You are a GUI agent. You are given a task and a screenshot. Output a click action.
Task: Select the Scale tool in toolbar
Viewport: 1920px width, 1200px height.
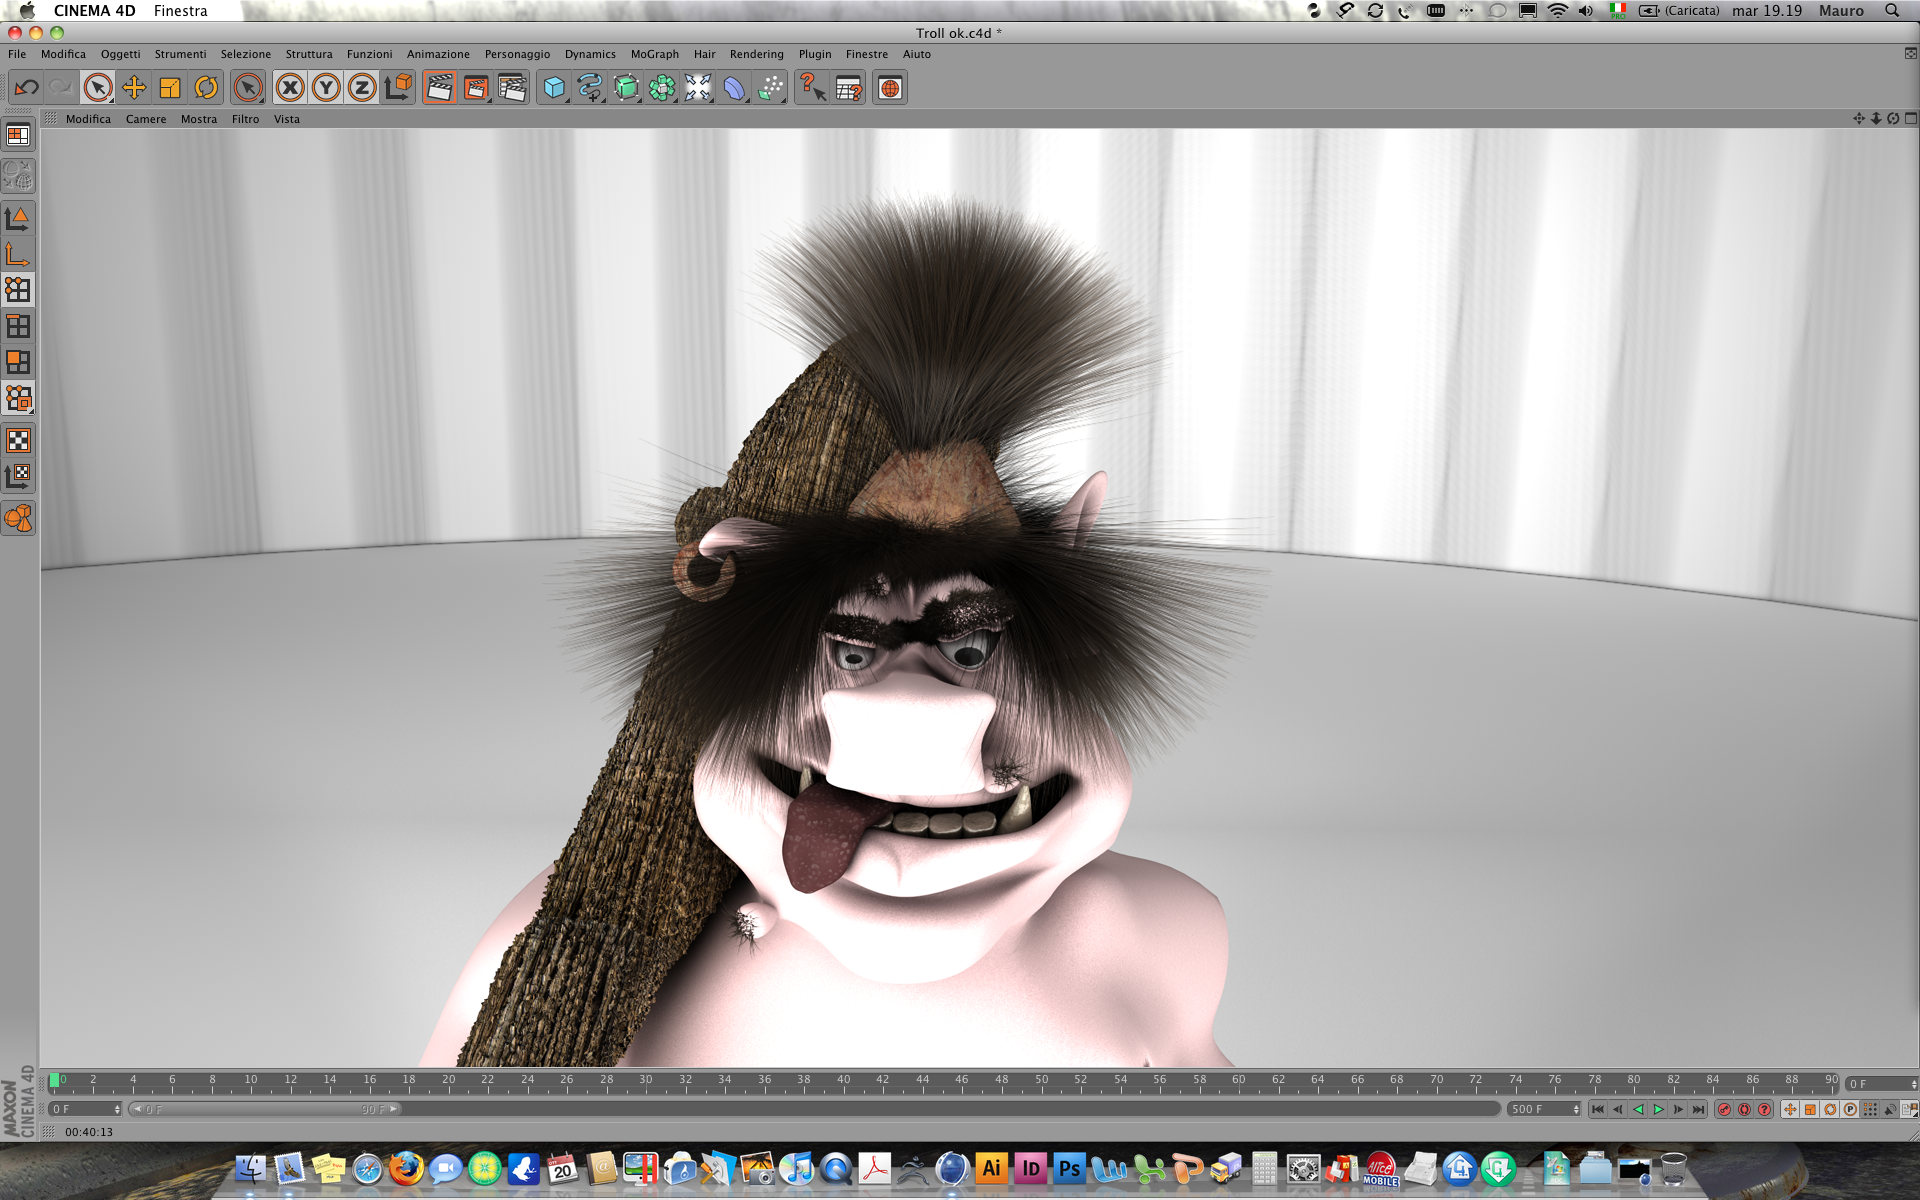point(170,88)
